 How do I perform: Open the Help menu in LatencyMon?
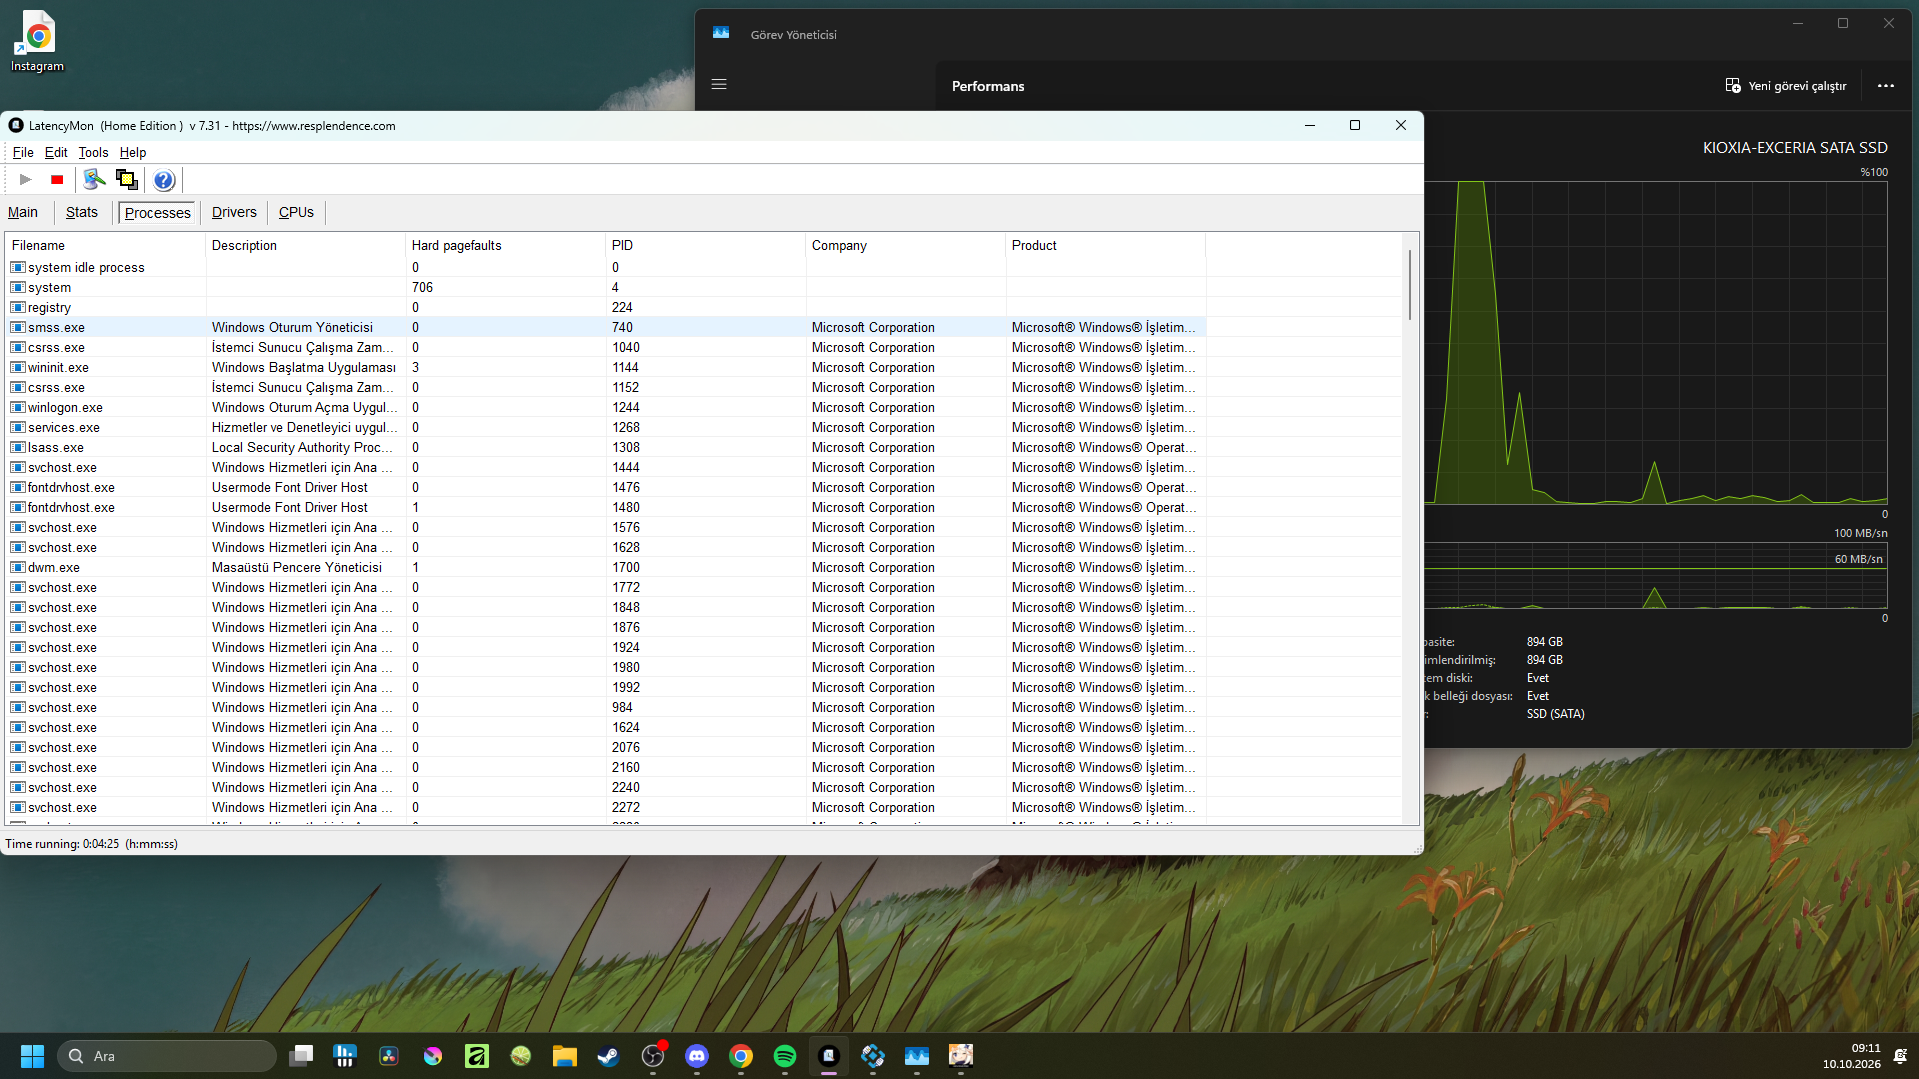(x=133, y=153)
